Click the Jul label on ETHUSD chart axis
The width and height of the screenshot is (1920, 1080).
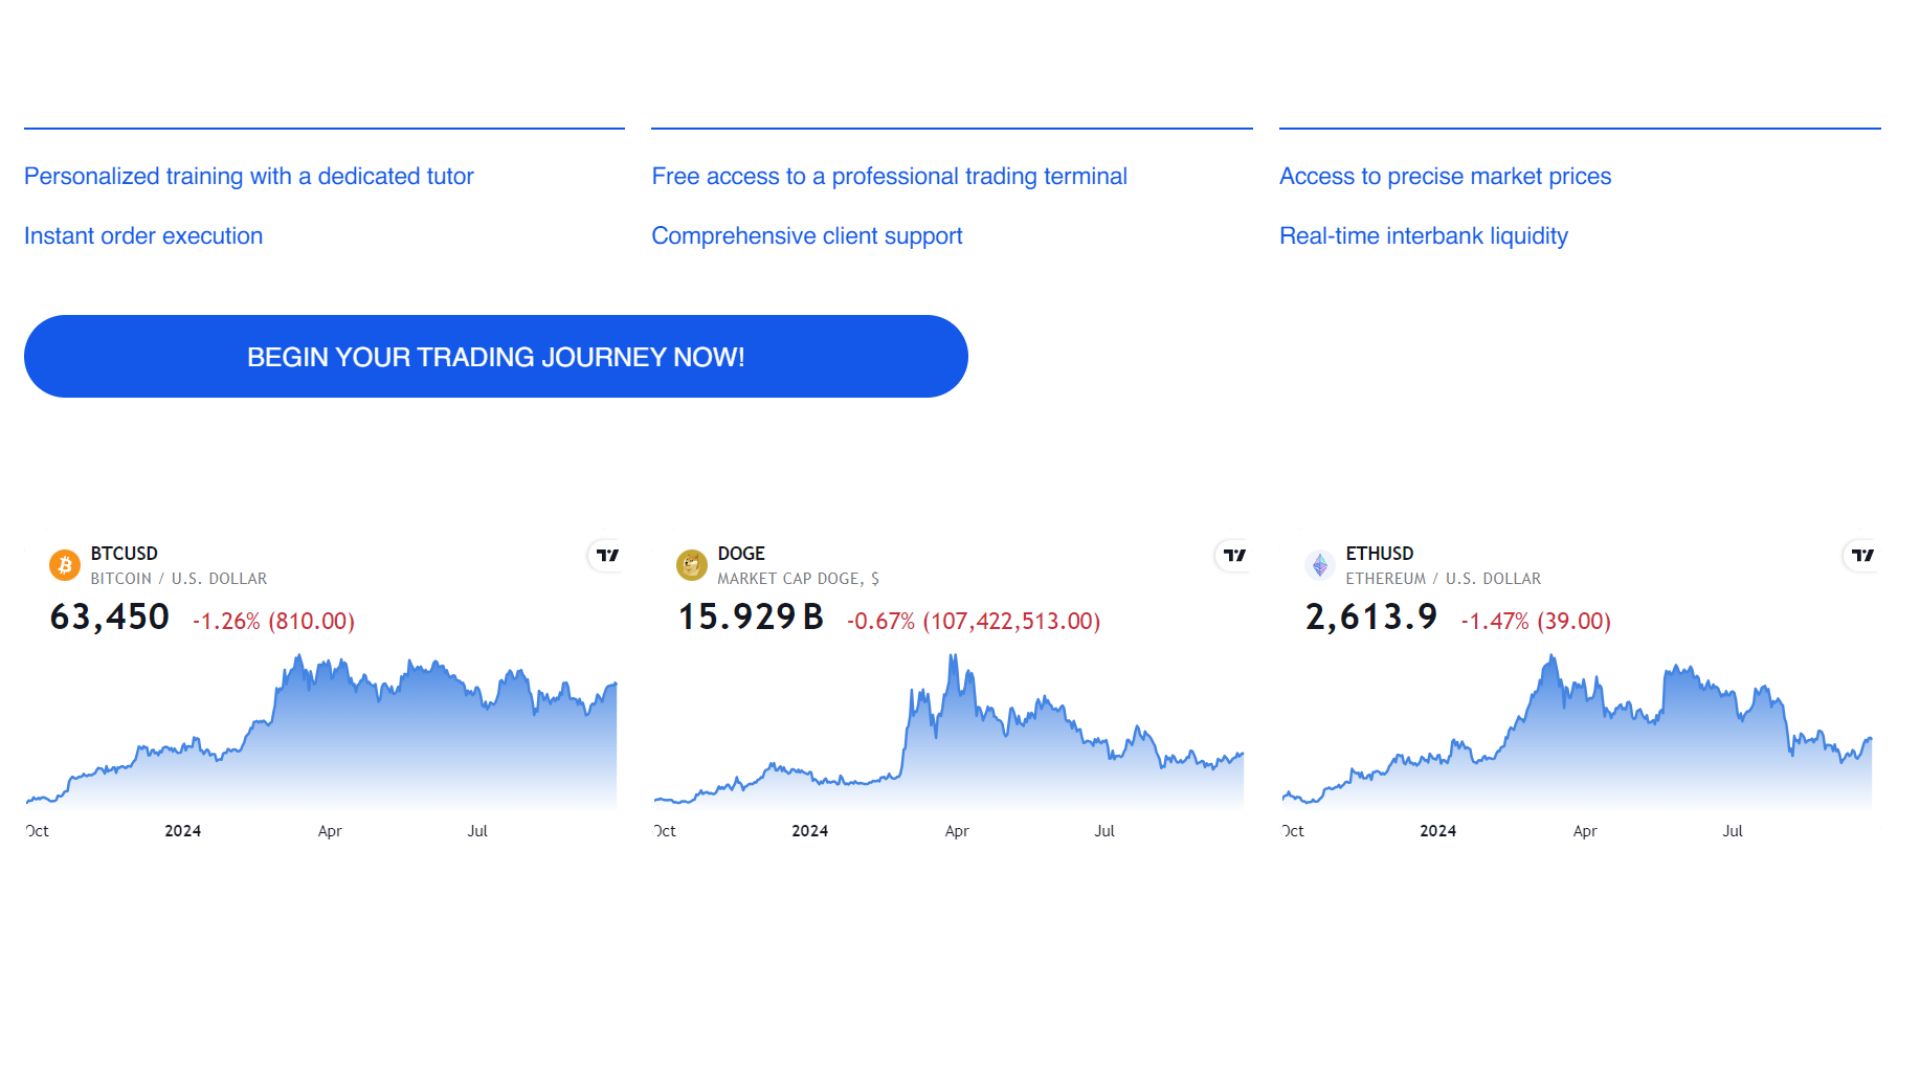coord(1732,831)
